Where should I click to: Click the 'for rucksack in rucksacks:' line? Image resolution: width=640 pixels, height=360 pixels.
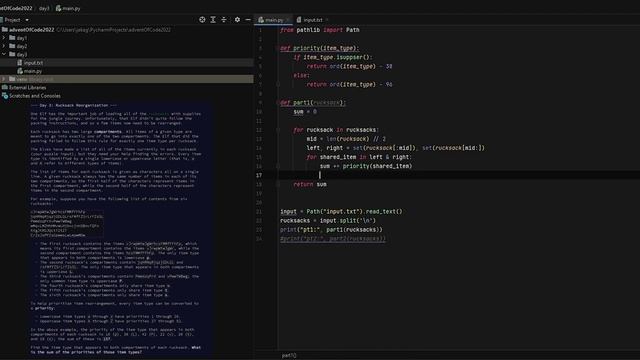336,130
